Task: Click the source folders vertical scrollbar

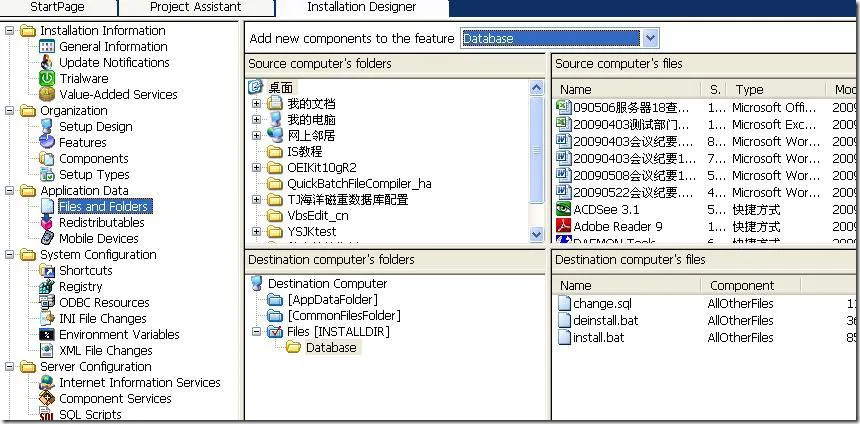Action: 537,160
